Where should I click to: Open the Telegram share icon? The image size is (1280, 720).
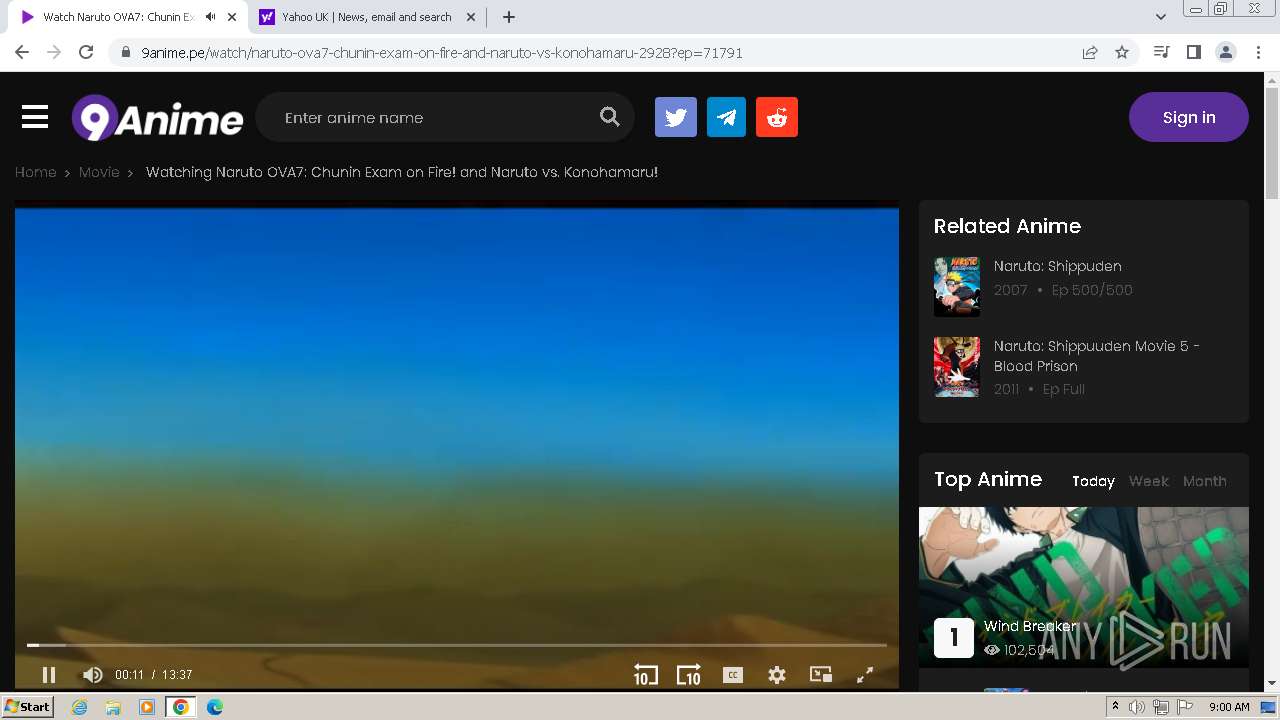click(x=726, y=117)
